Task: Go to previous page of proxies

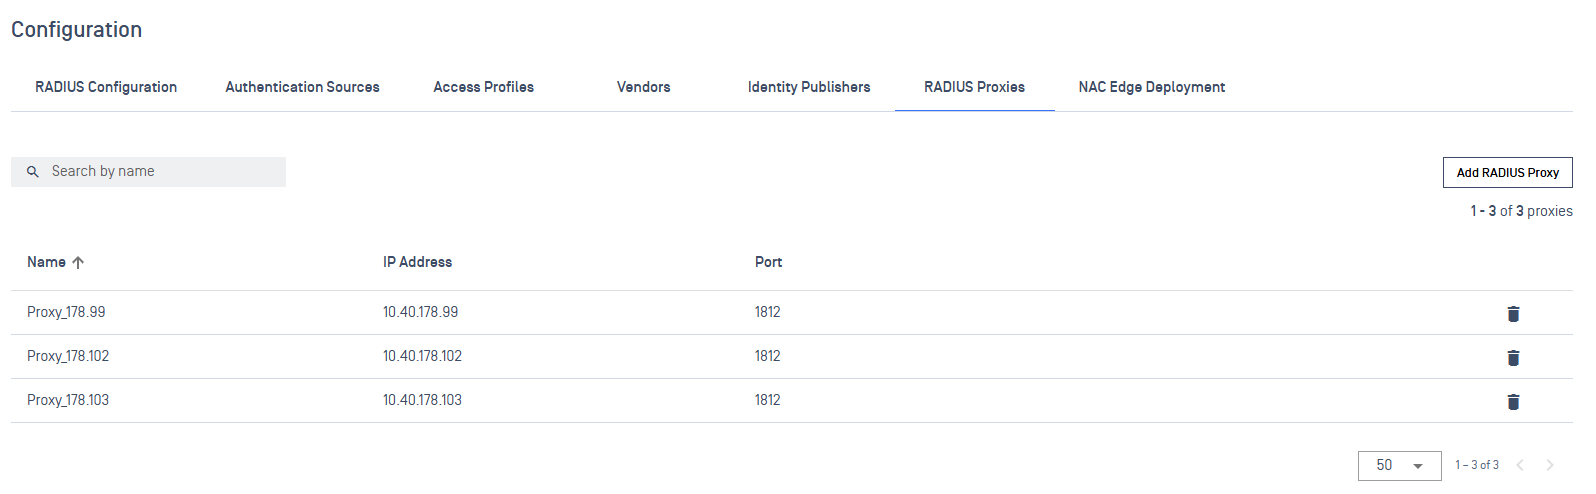Action: (1520, 465)
